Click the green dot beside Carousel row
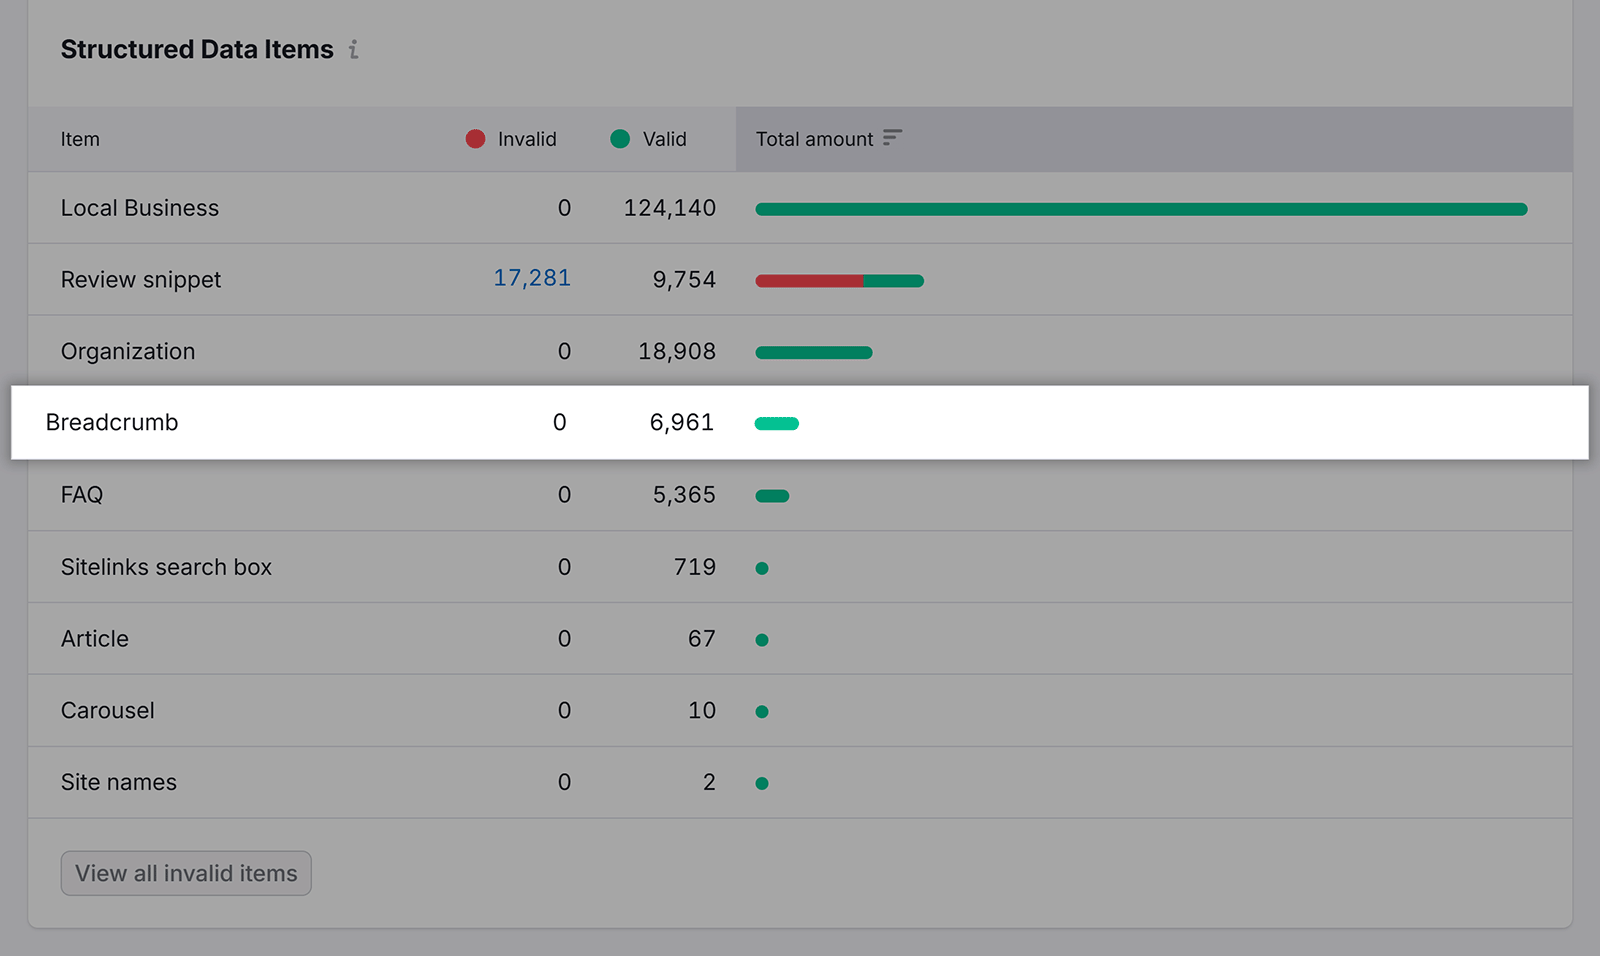The width and height of the screenshot is (1600, 956). click(762, 711)
